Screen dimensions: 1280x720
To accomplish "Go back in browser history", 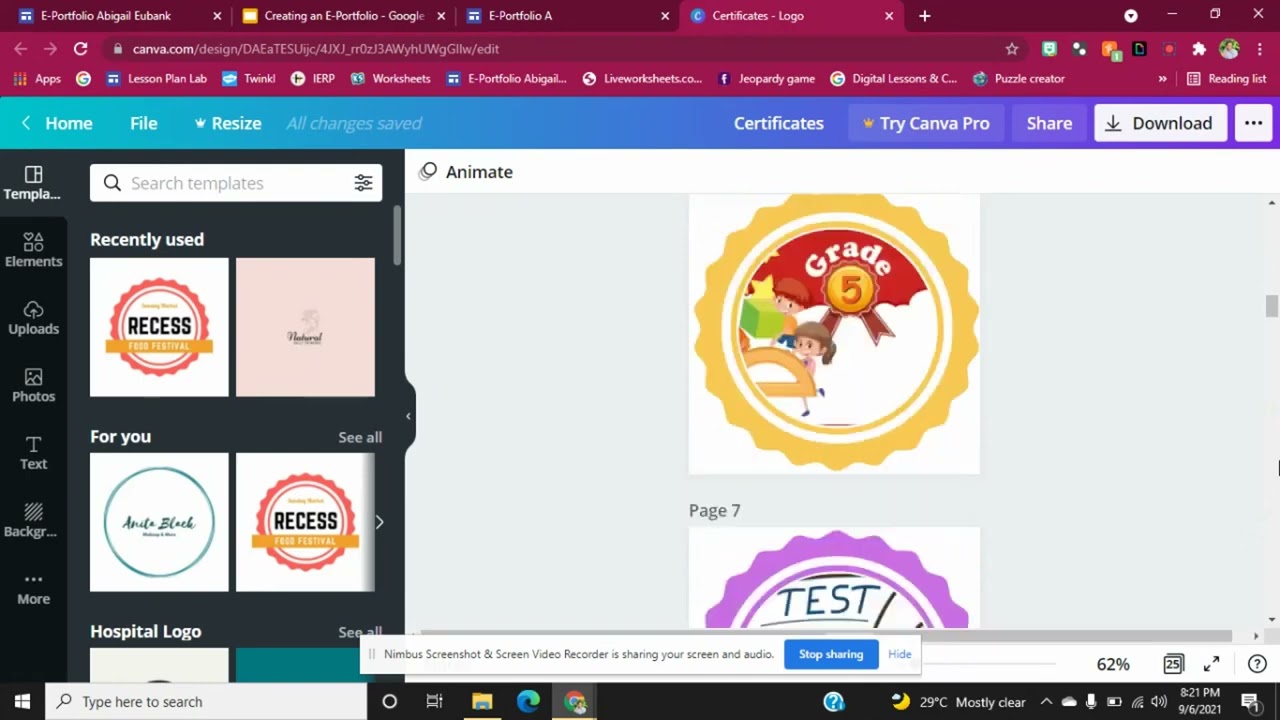I will tap(20, 48).
